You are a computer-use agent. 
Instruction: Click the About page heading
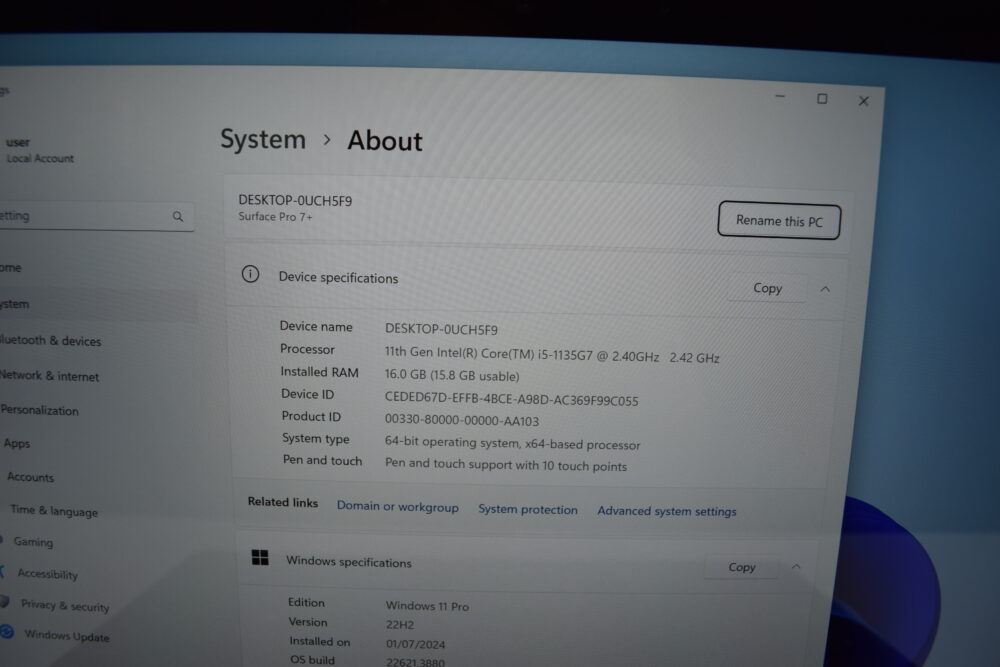pyautogui.click(x=385, y=141)
